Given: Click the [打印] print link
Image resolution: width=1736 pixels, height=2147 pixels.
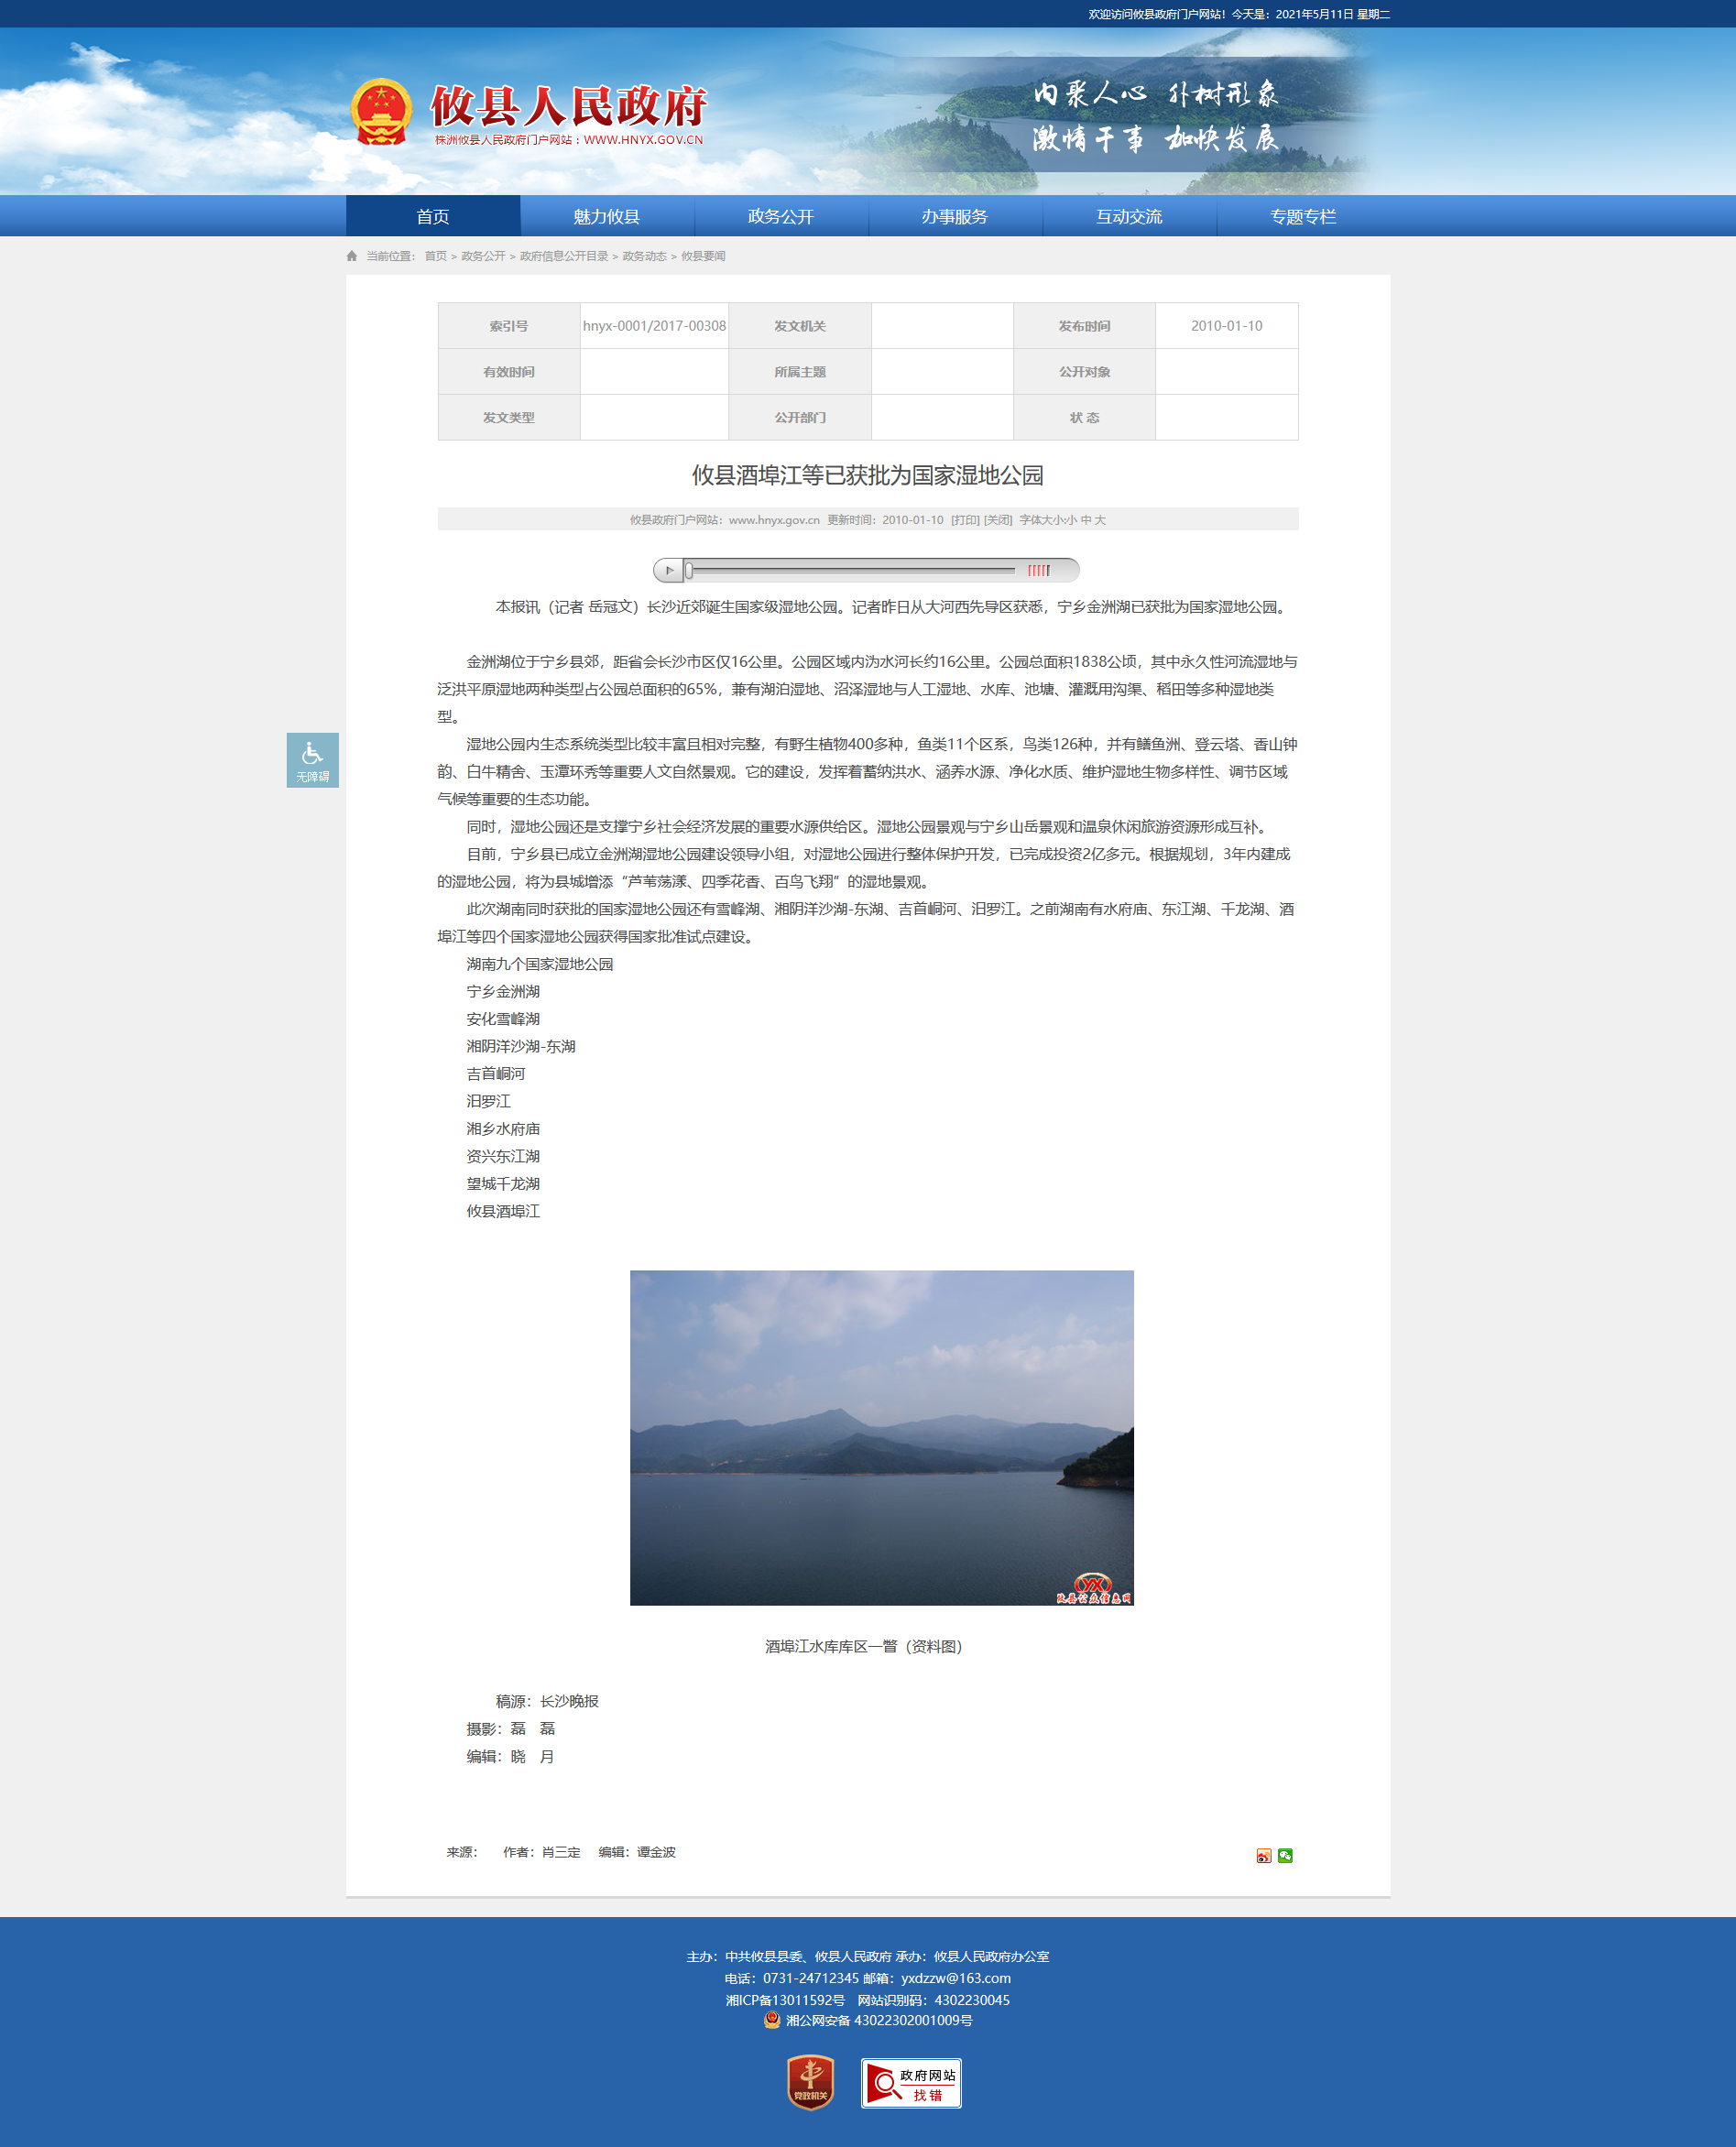Looking at the screenshot, I should pyautogui.click(x=965, y=520).
